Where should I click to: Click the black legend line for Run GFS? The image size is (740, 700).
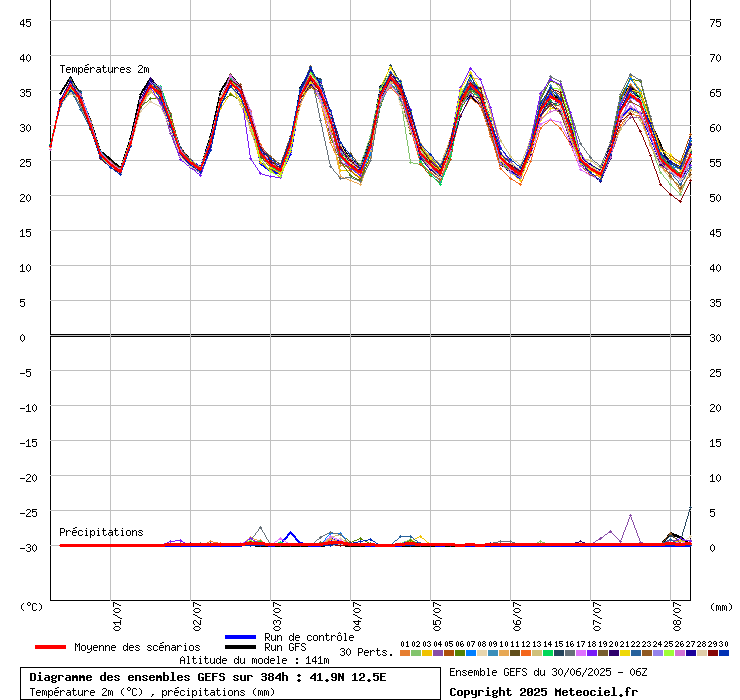[240, 647]
